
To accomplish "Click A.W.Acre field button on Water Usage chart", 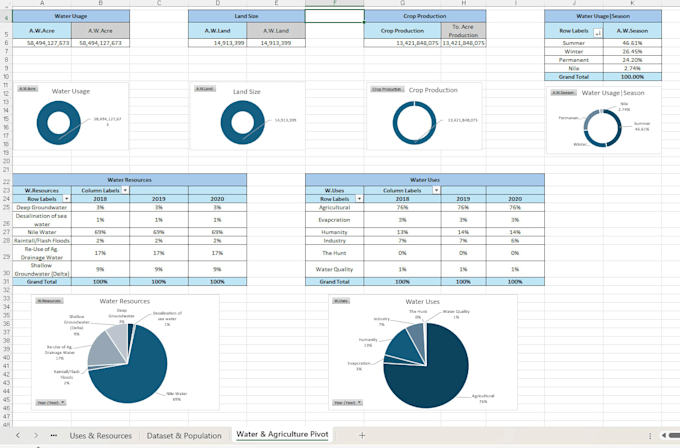I will (x=27, y=88).
